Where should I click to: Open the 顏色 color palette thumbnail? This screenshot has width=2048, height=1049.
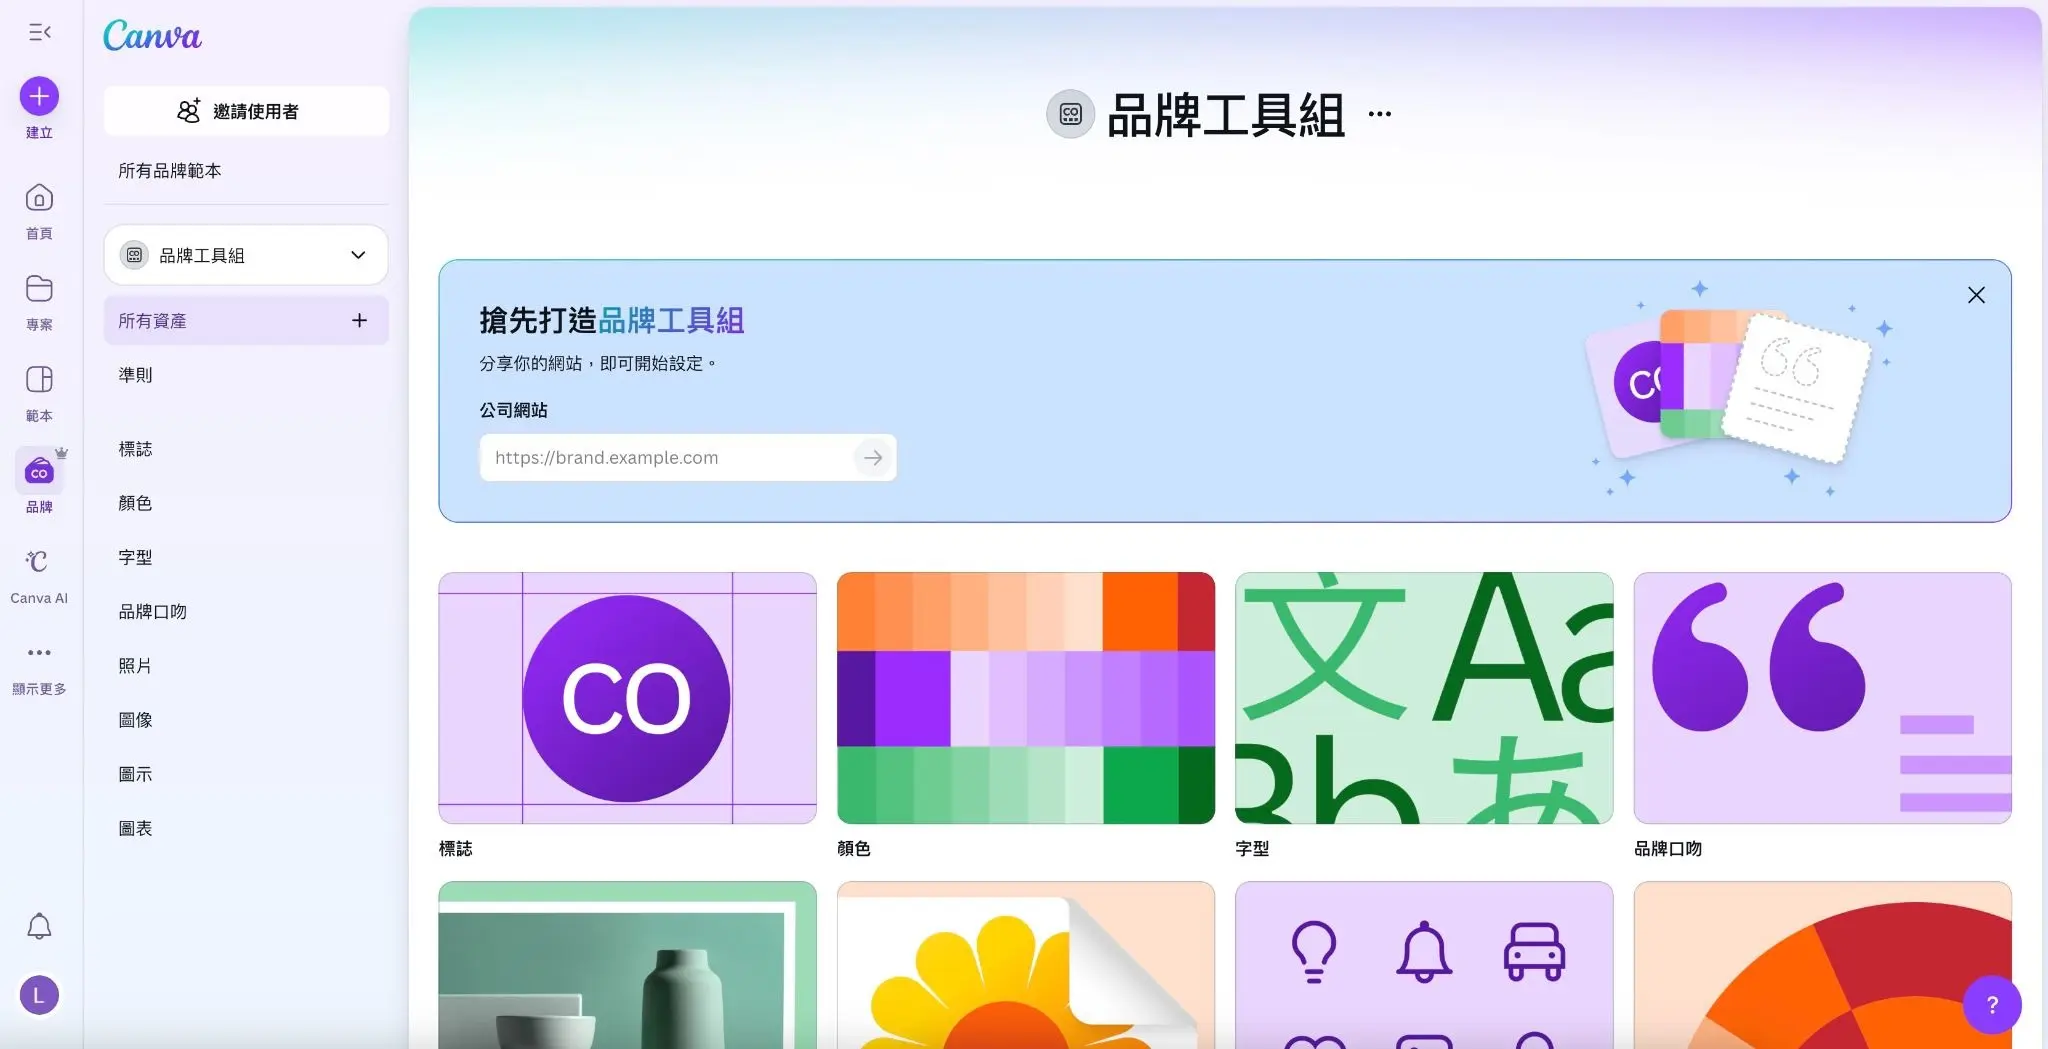tap(1025, 698)
